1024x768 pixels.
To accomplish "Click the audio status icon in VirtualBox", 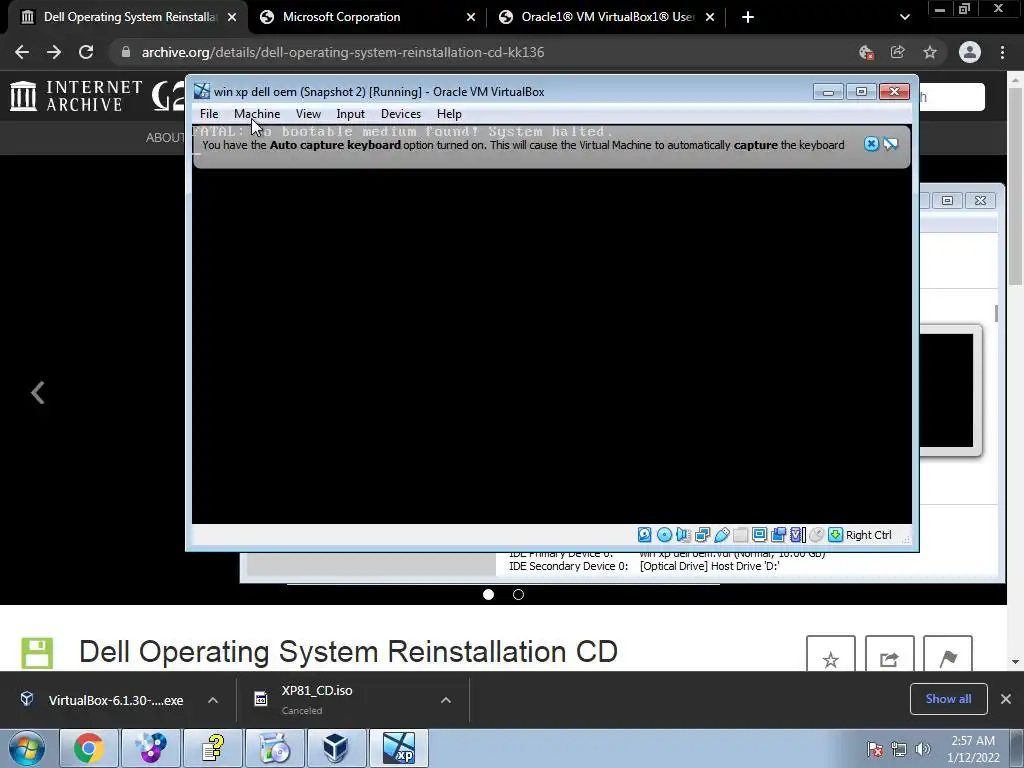I will tap(683, 535).
